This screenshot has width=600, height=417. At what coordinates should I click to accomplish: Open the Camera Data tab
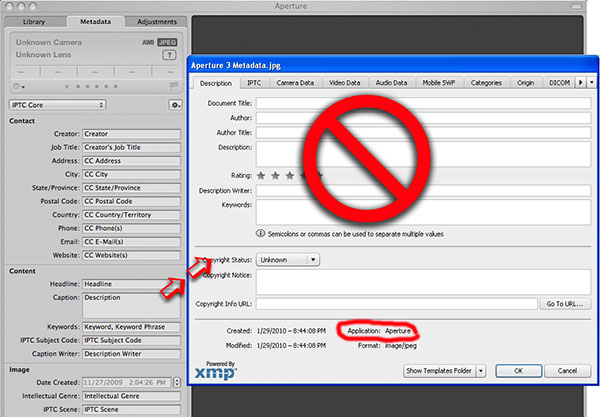299,83
